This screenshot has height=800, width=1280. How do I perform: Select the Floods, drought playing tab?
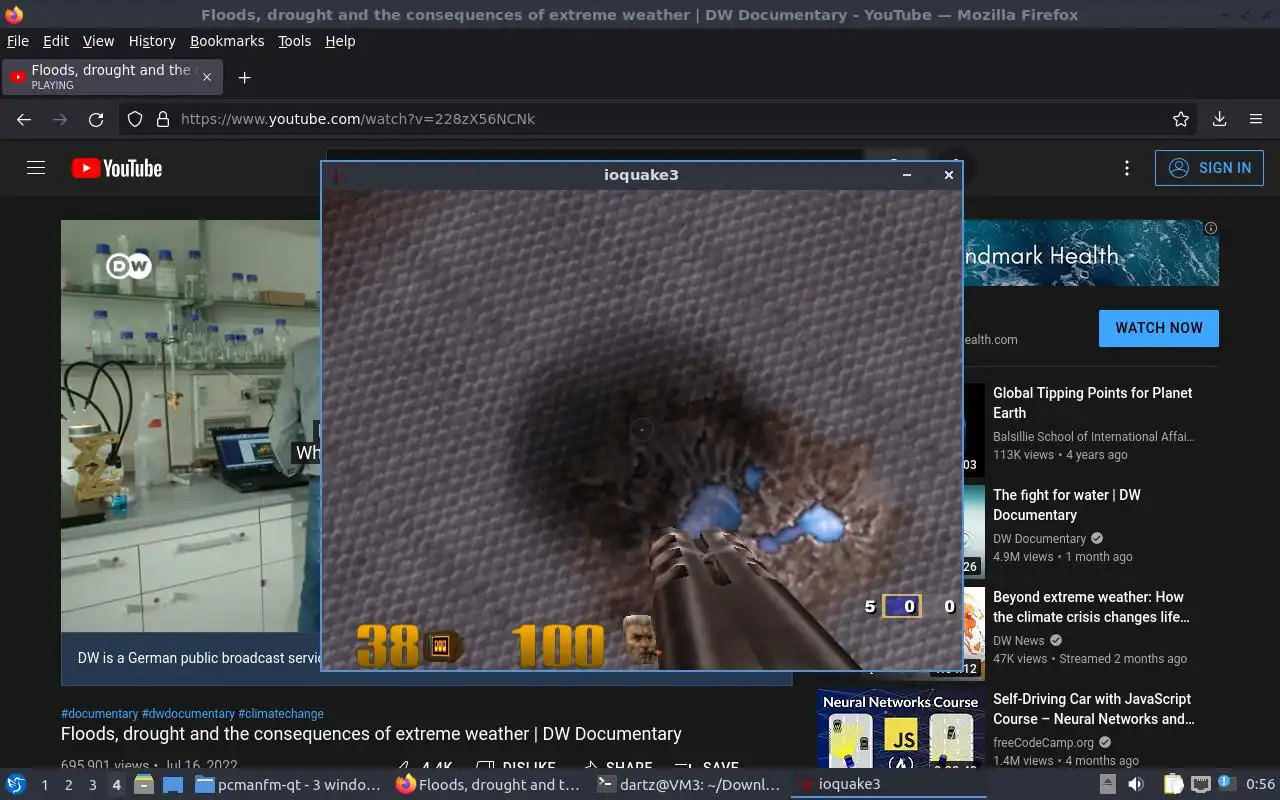point(112,77)
